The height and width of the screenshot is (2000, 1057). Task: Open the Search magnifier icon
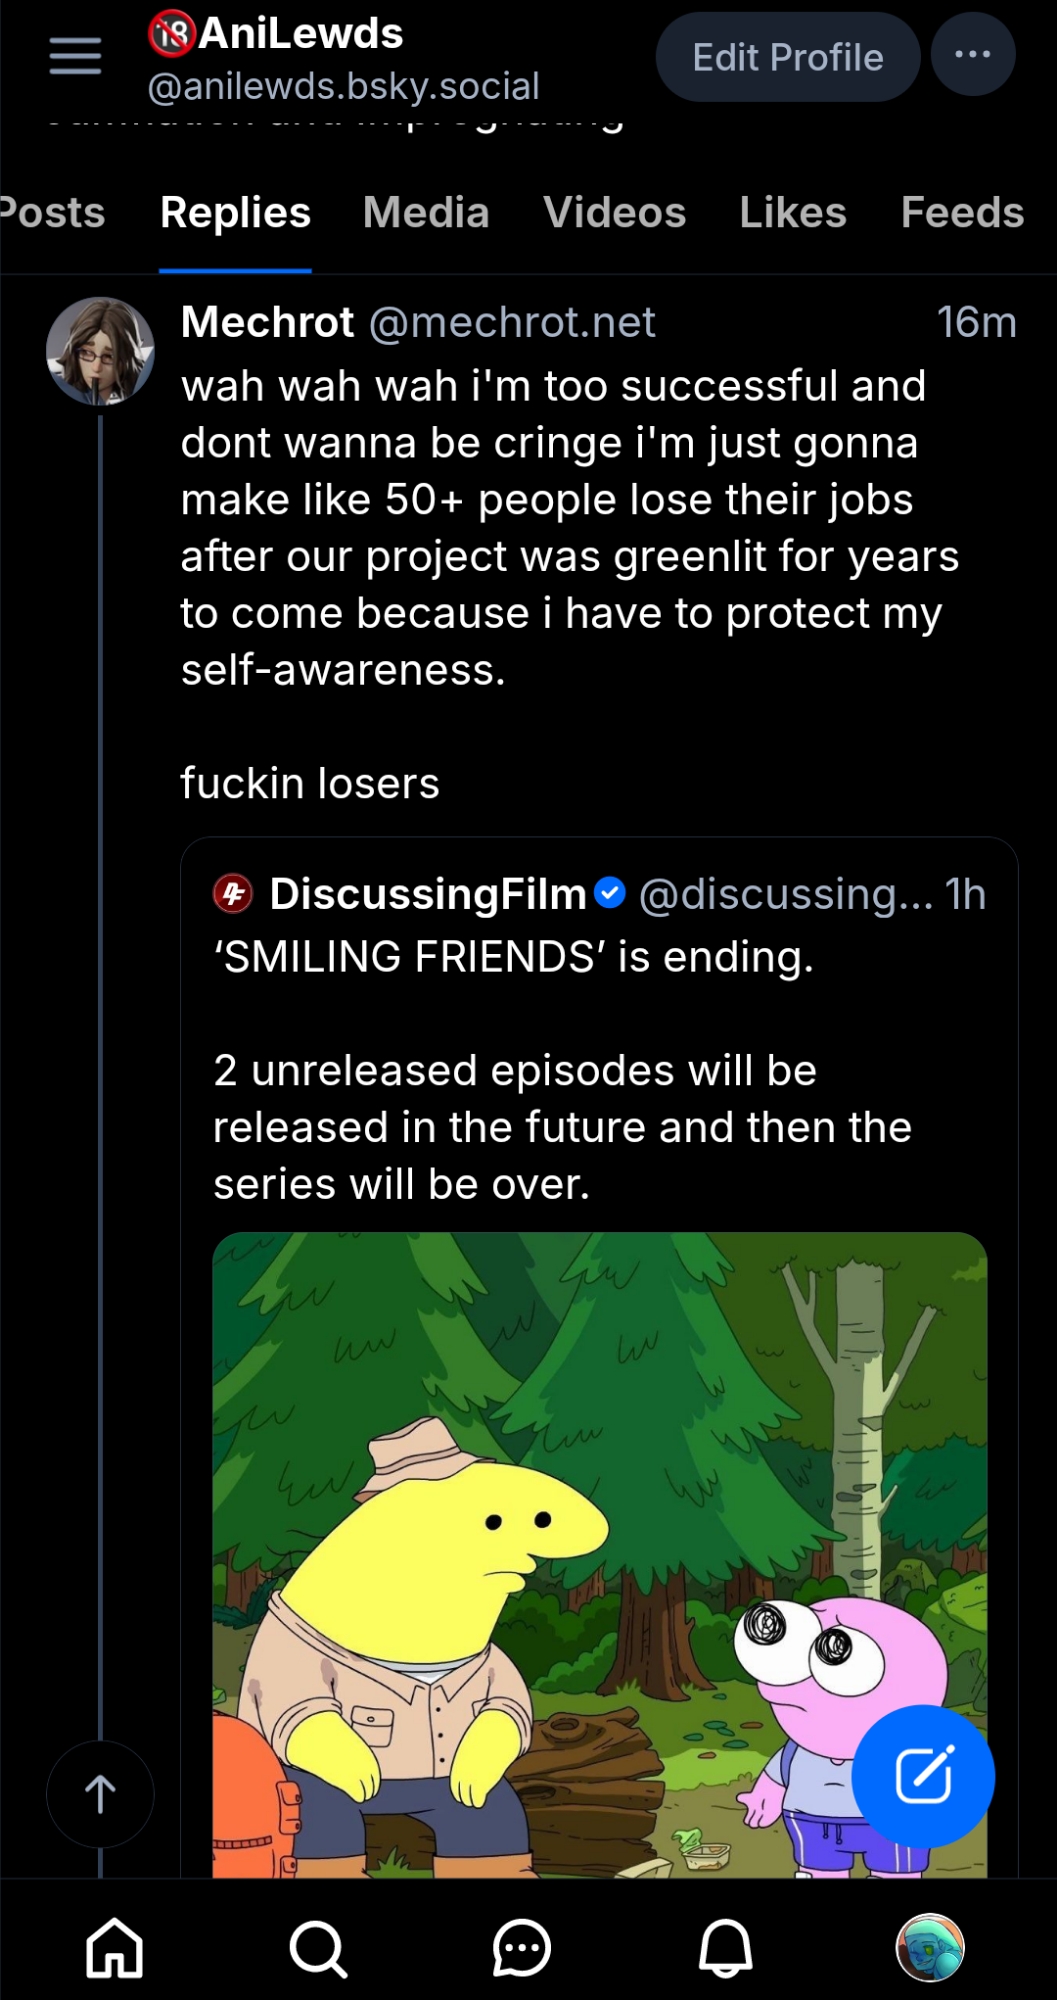[318, 1948]
